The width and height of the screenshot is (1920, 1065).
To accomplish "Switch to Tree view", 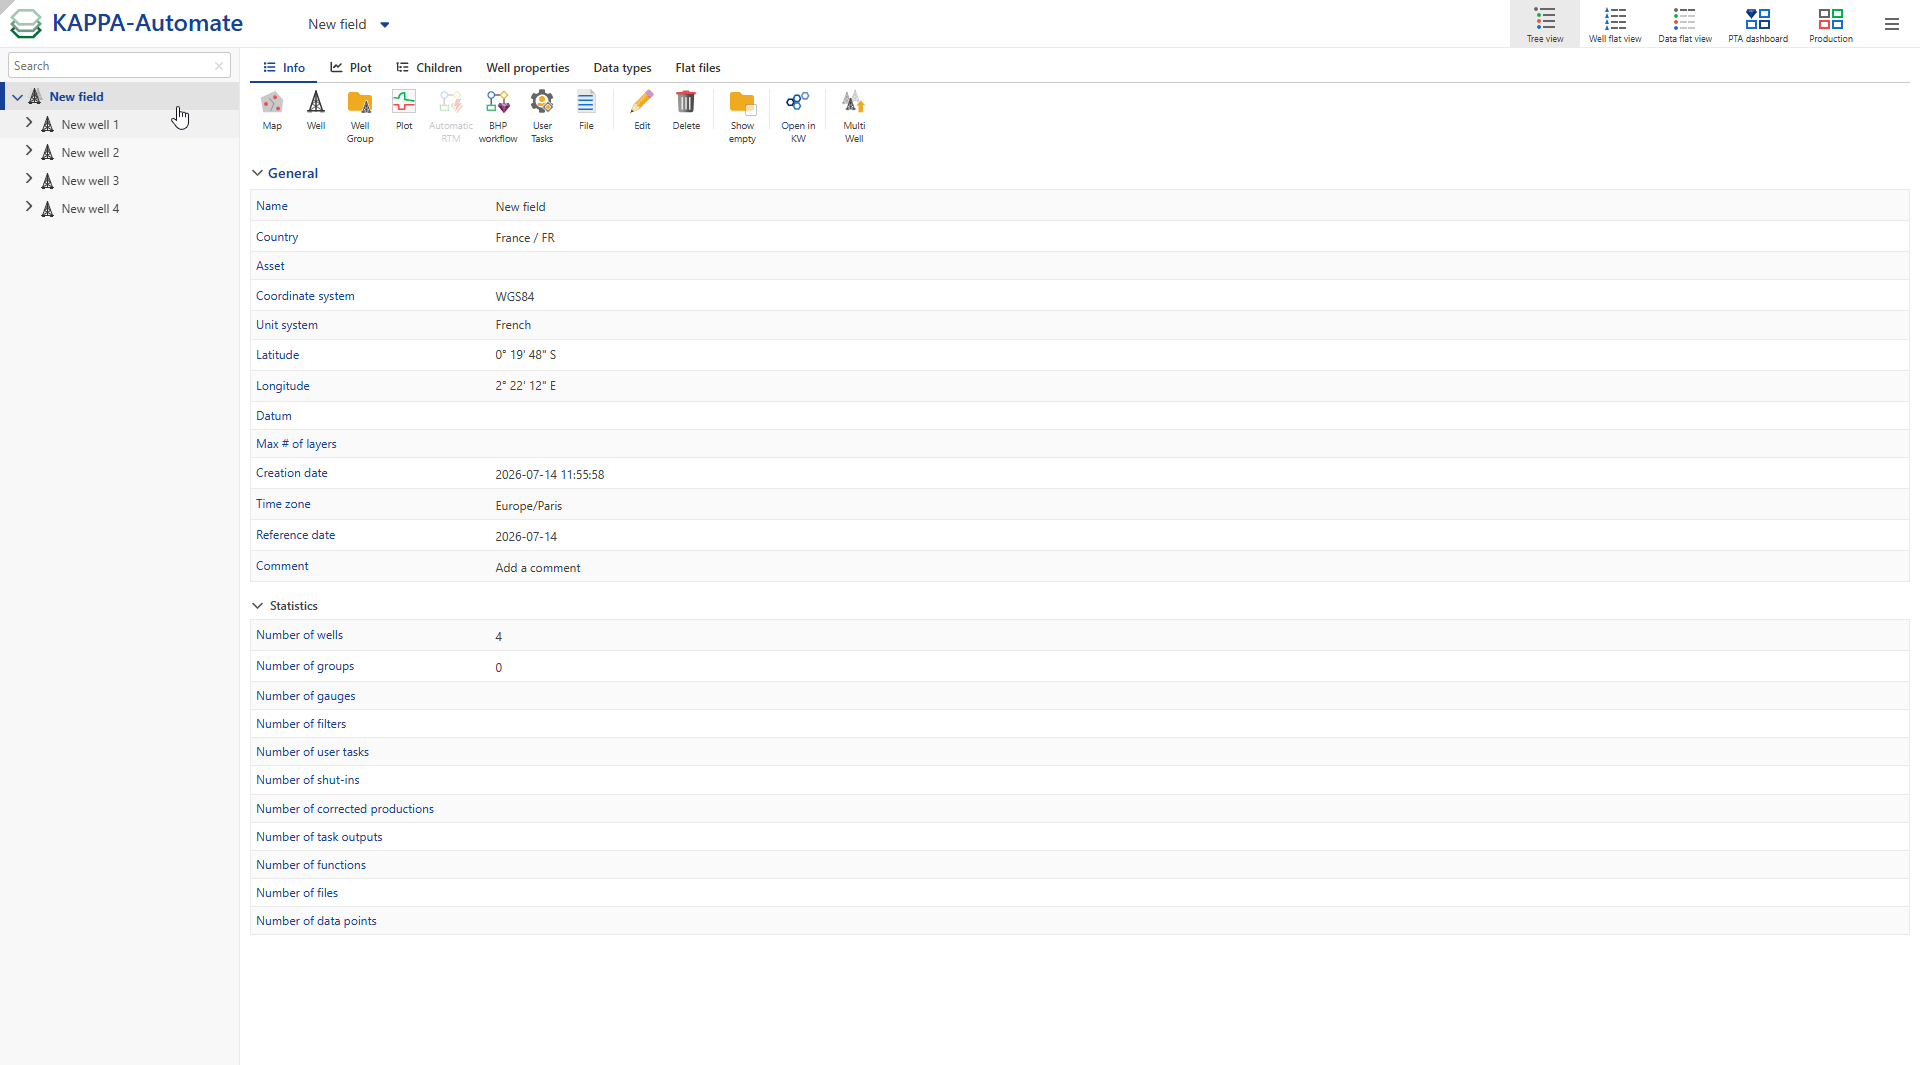I will pyautogui.click(x=1545, y=24).
